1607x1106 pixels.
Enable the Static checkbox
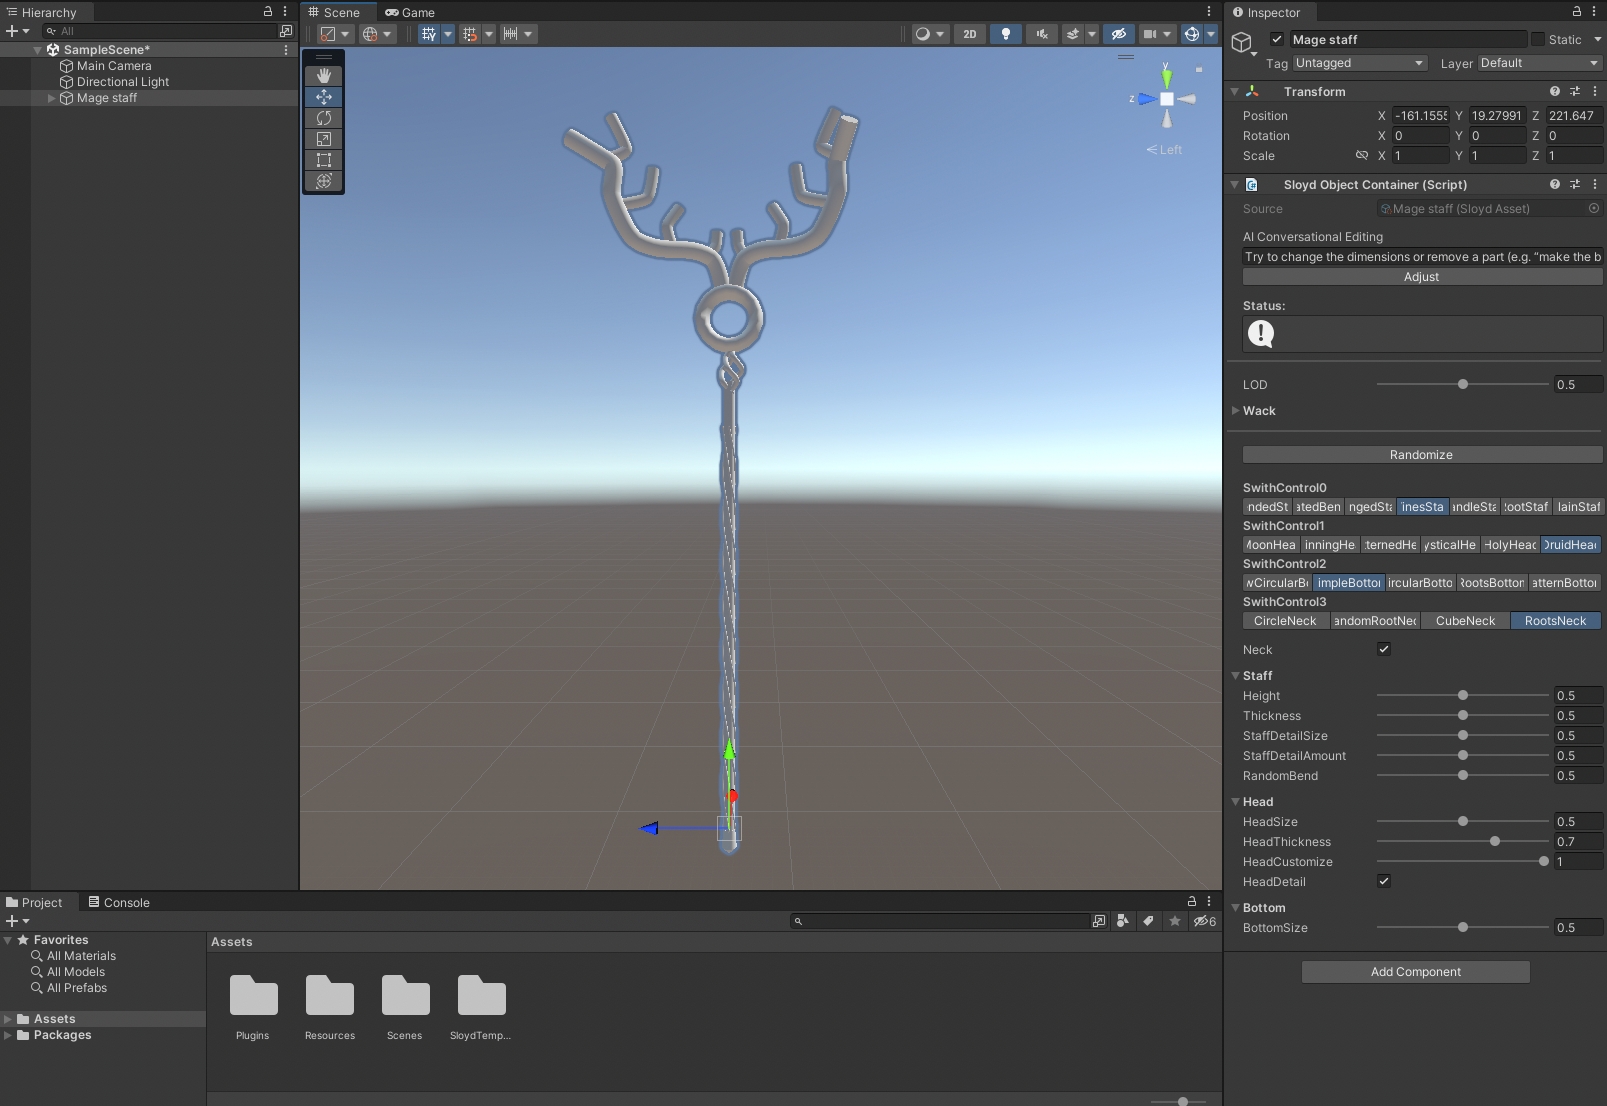click(1538, 39)
